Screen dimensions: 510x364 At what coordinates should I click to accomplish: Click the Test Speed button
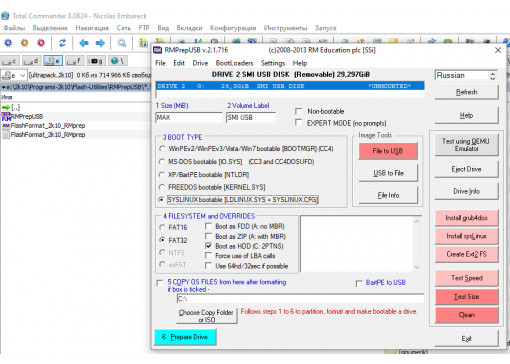pos(466,278)
